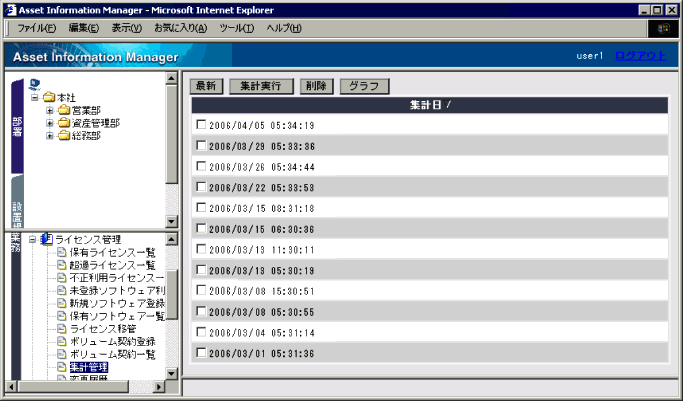The image size is (683, 401).
Task: Click the ログアウト link
Action: coord(640,56)
